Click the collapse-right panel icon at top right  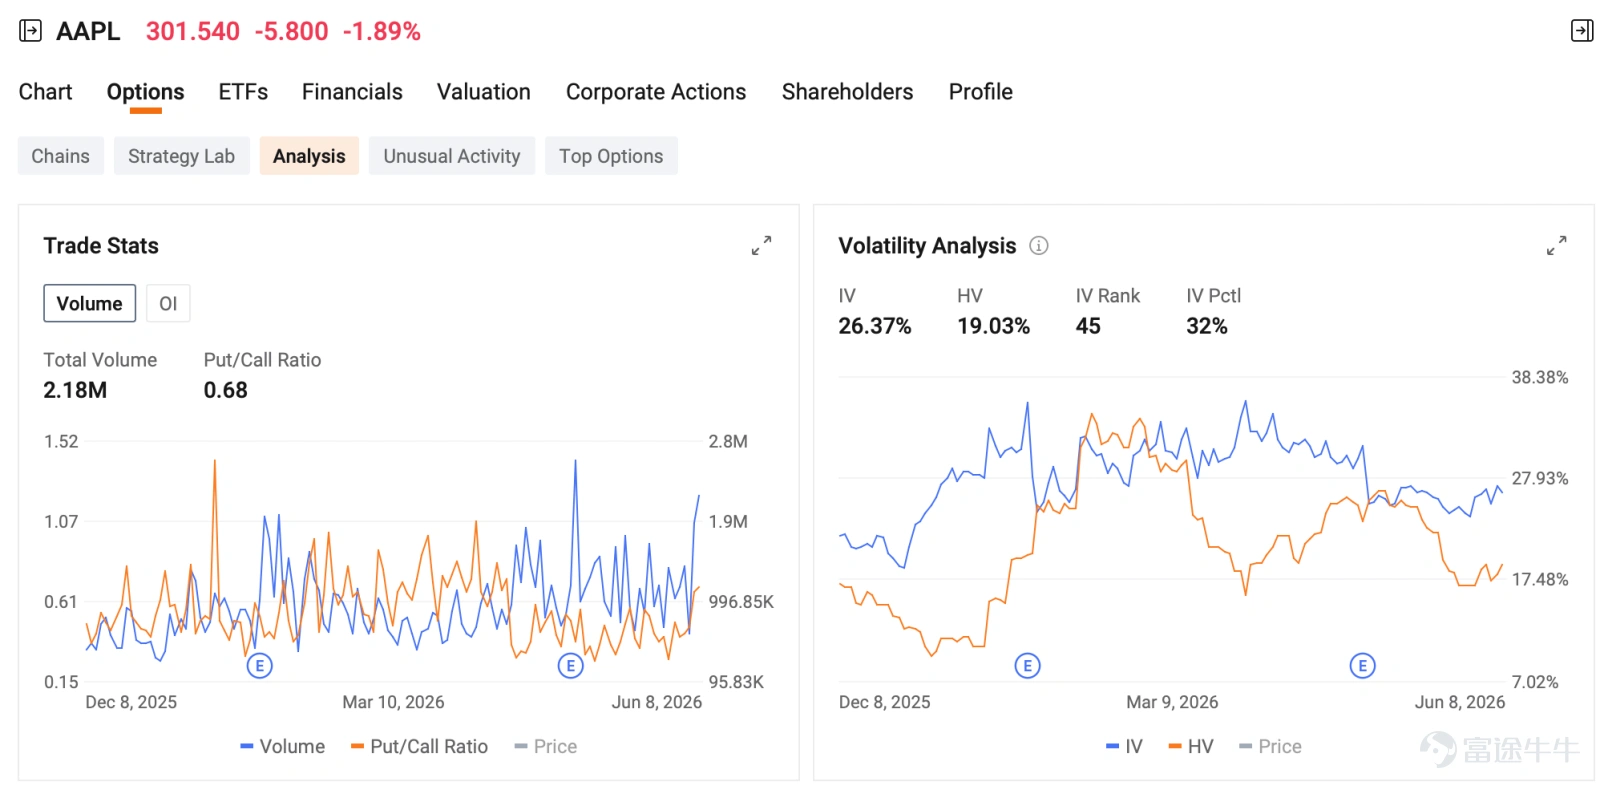click(1581, 31)
